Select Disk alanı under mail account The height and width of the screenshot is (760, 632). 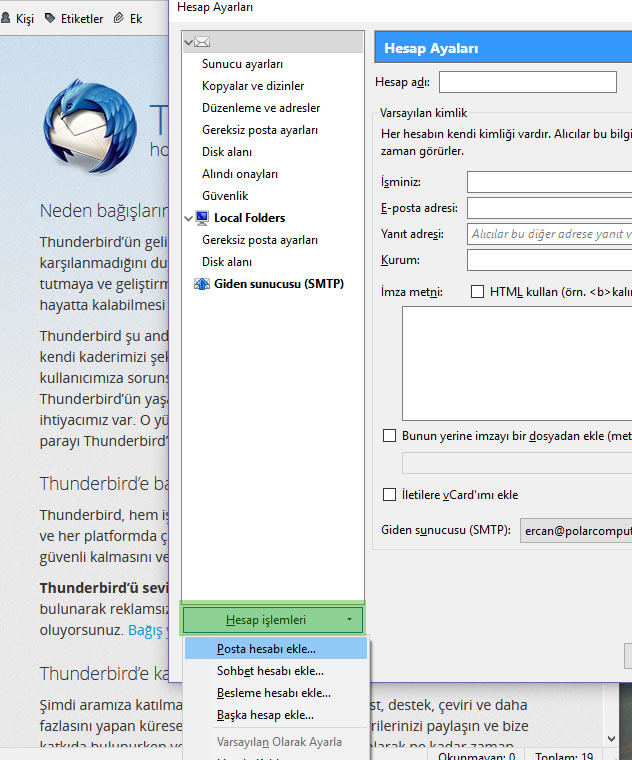(x=227, y=152)
